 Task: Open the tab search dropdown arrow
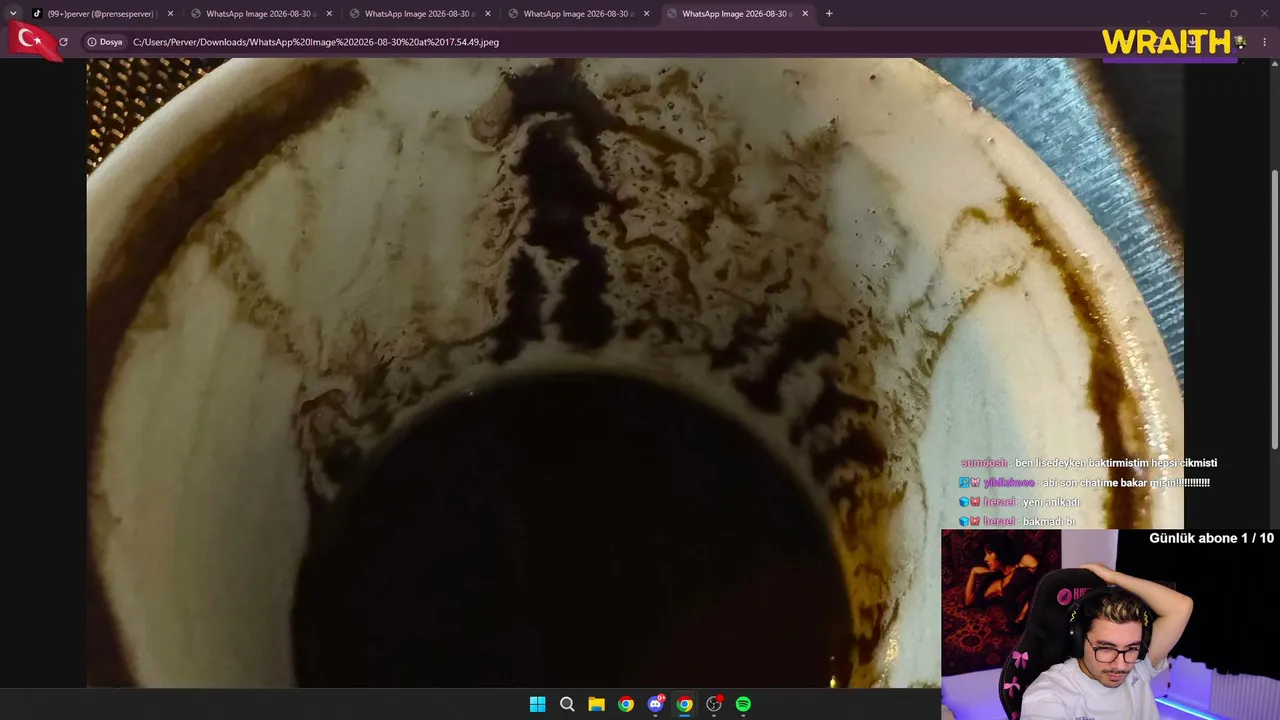(x=13, y=14)
